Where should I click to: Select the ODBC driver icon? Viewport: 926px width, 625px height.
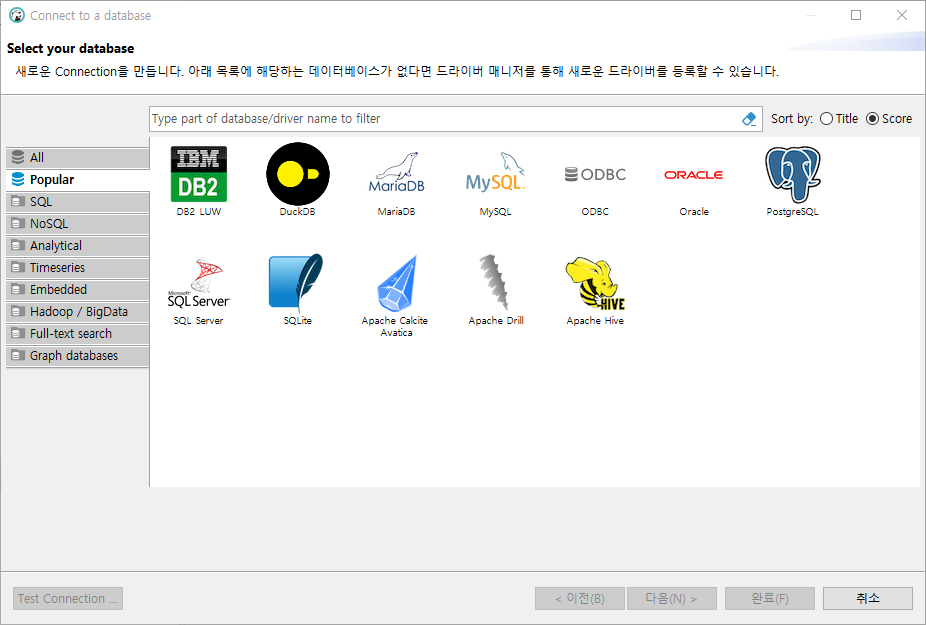595,174
